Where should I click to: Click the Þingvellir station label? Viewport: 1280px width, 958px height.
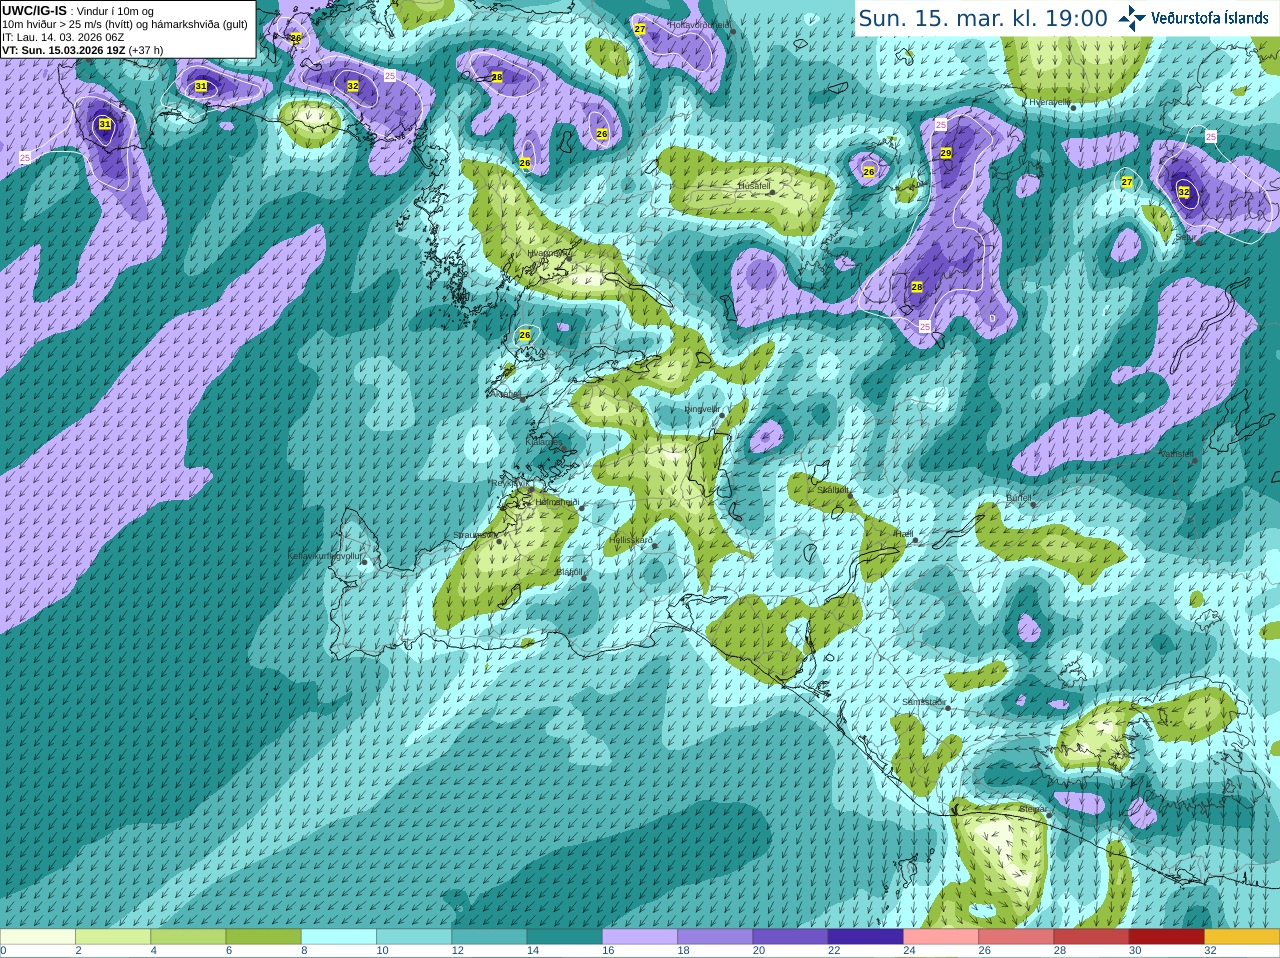click(x=702, y=408)
